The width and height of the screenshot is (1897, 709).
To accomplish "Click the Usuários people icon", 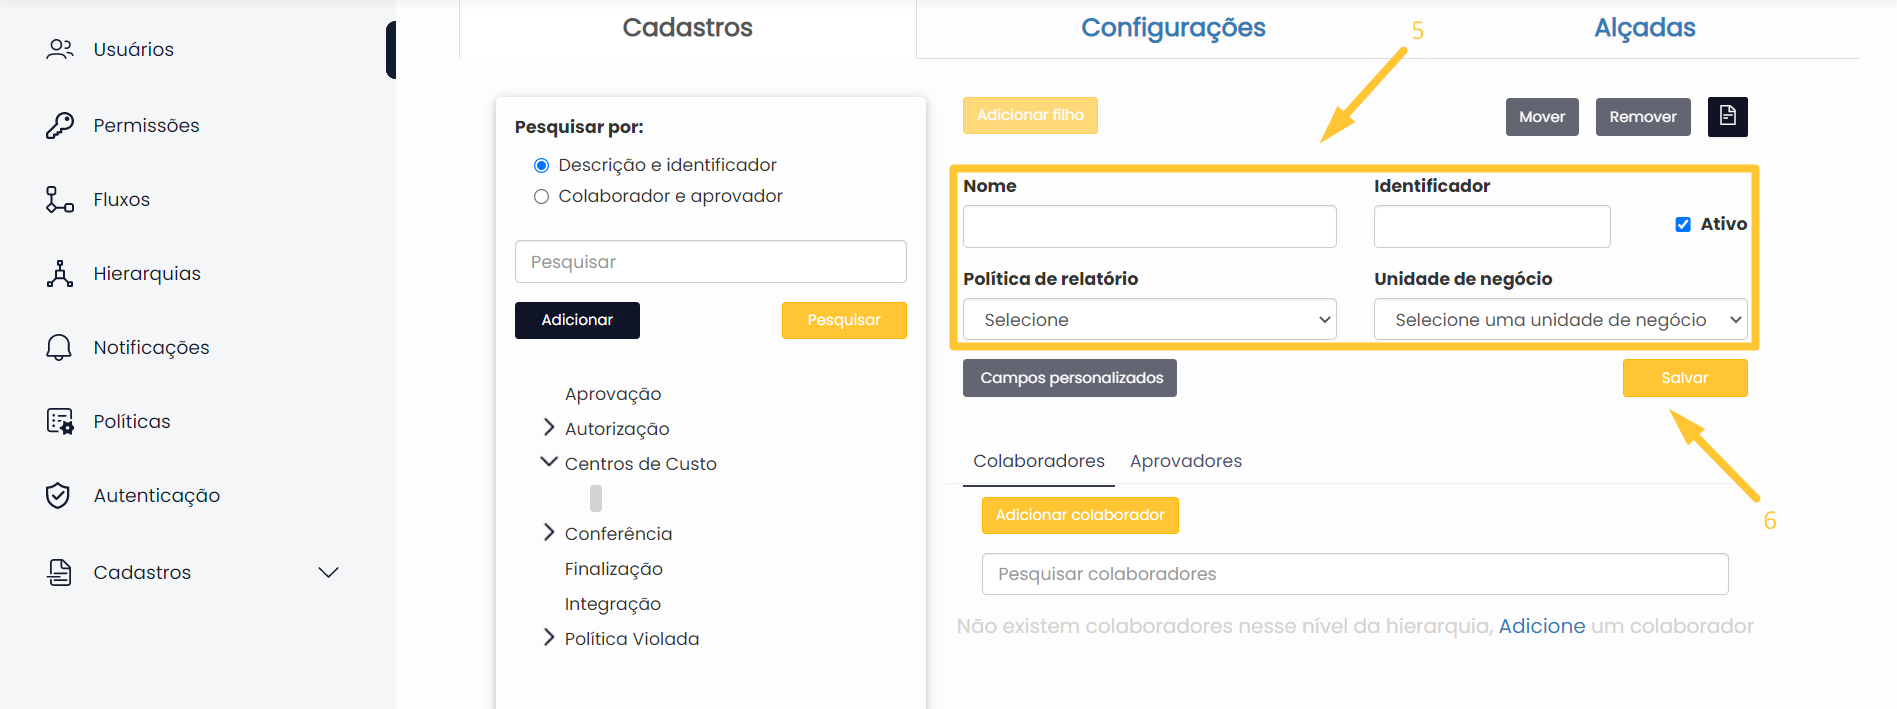I will point(60,49).
